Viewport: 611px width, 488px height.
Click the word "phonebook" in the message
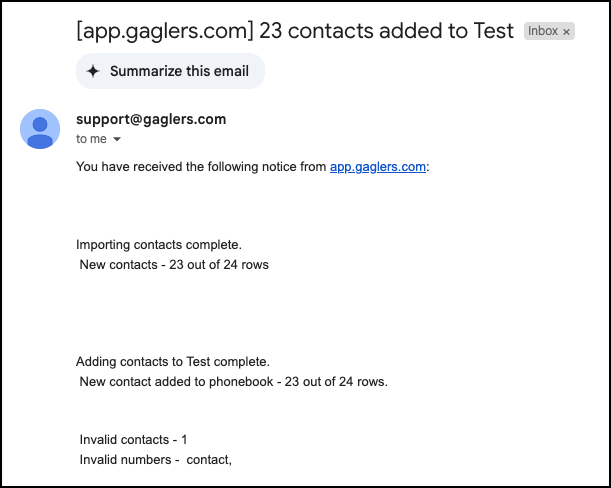pyautogui.click(x=241, y=382)
